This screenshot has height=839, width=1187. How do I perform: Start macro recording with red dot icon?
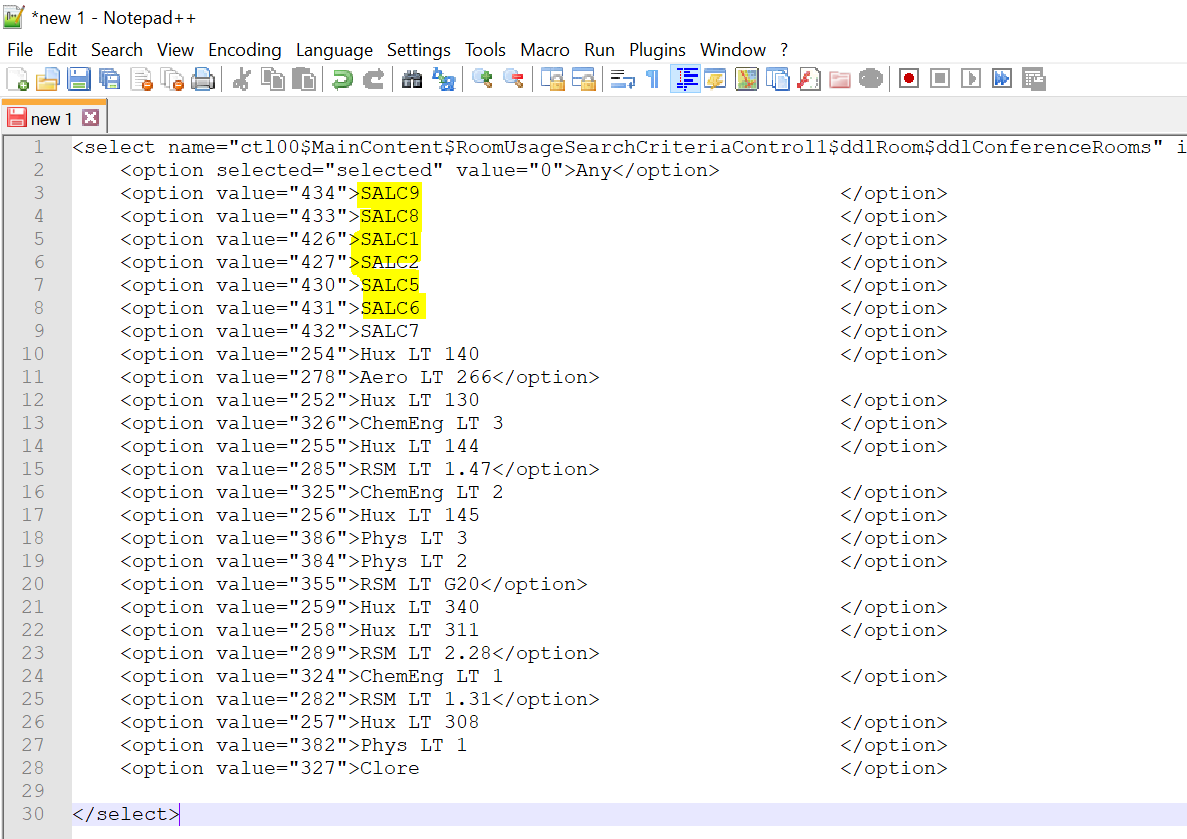tap(908, 79)
